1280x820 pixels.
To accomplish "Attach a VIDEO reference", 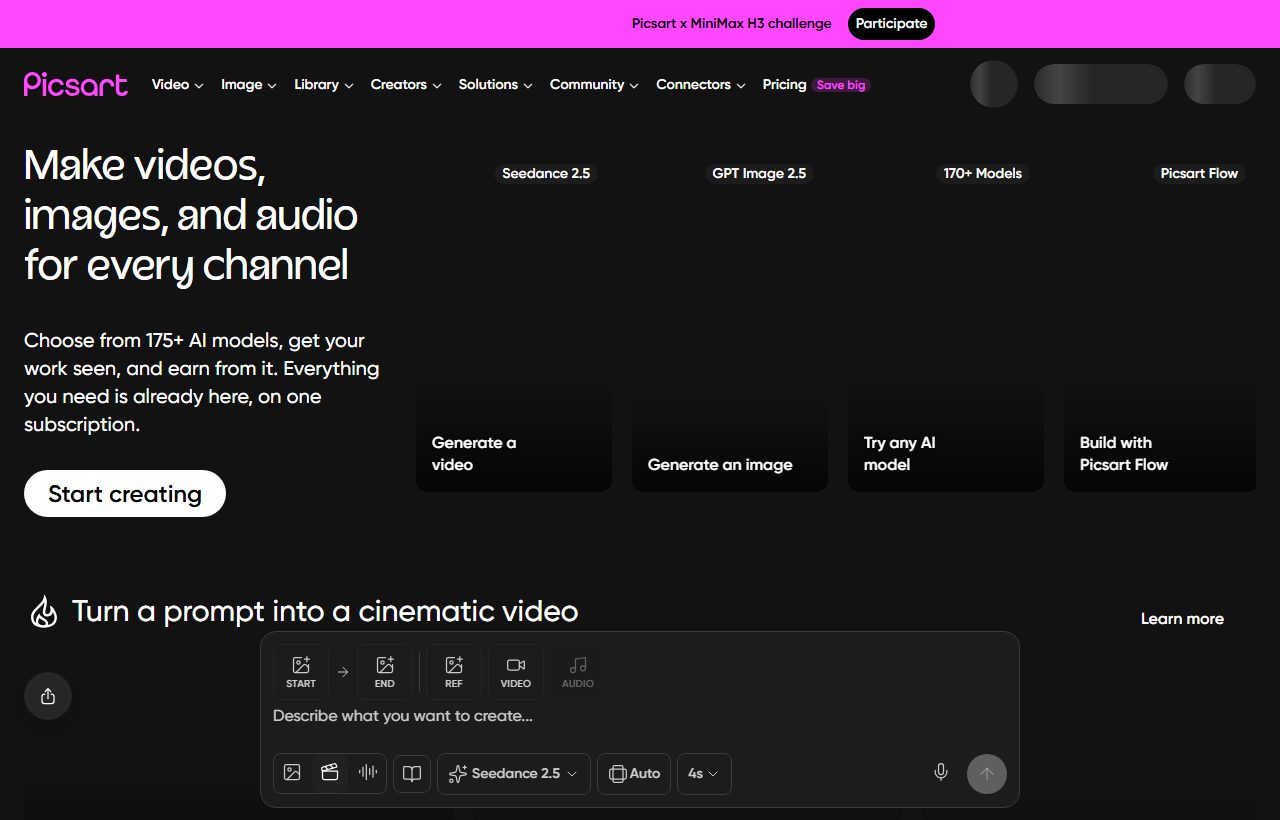I will [x=516, y=672].
